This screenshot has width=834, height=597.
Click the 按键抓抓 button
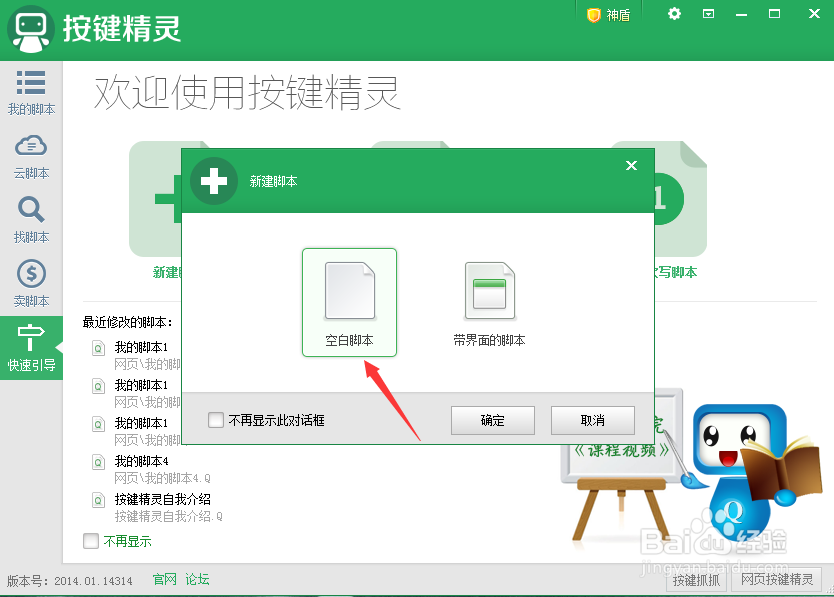click(696, 580)
